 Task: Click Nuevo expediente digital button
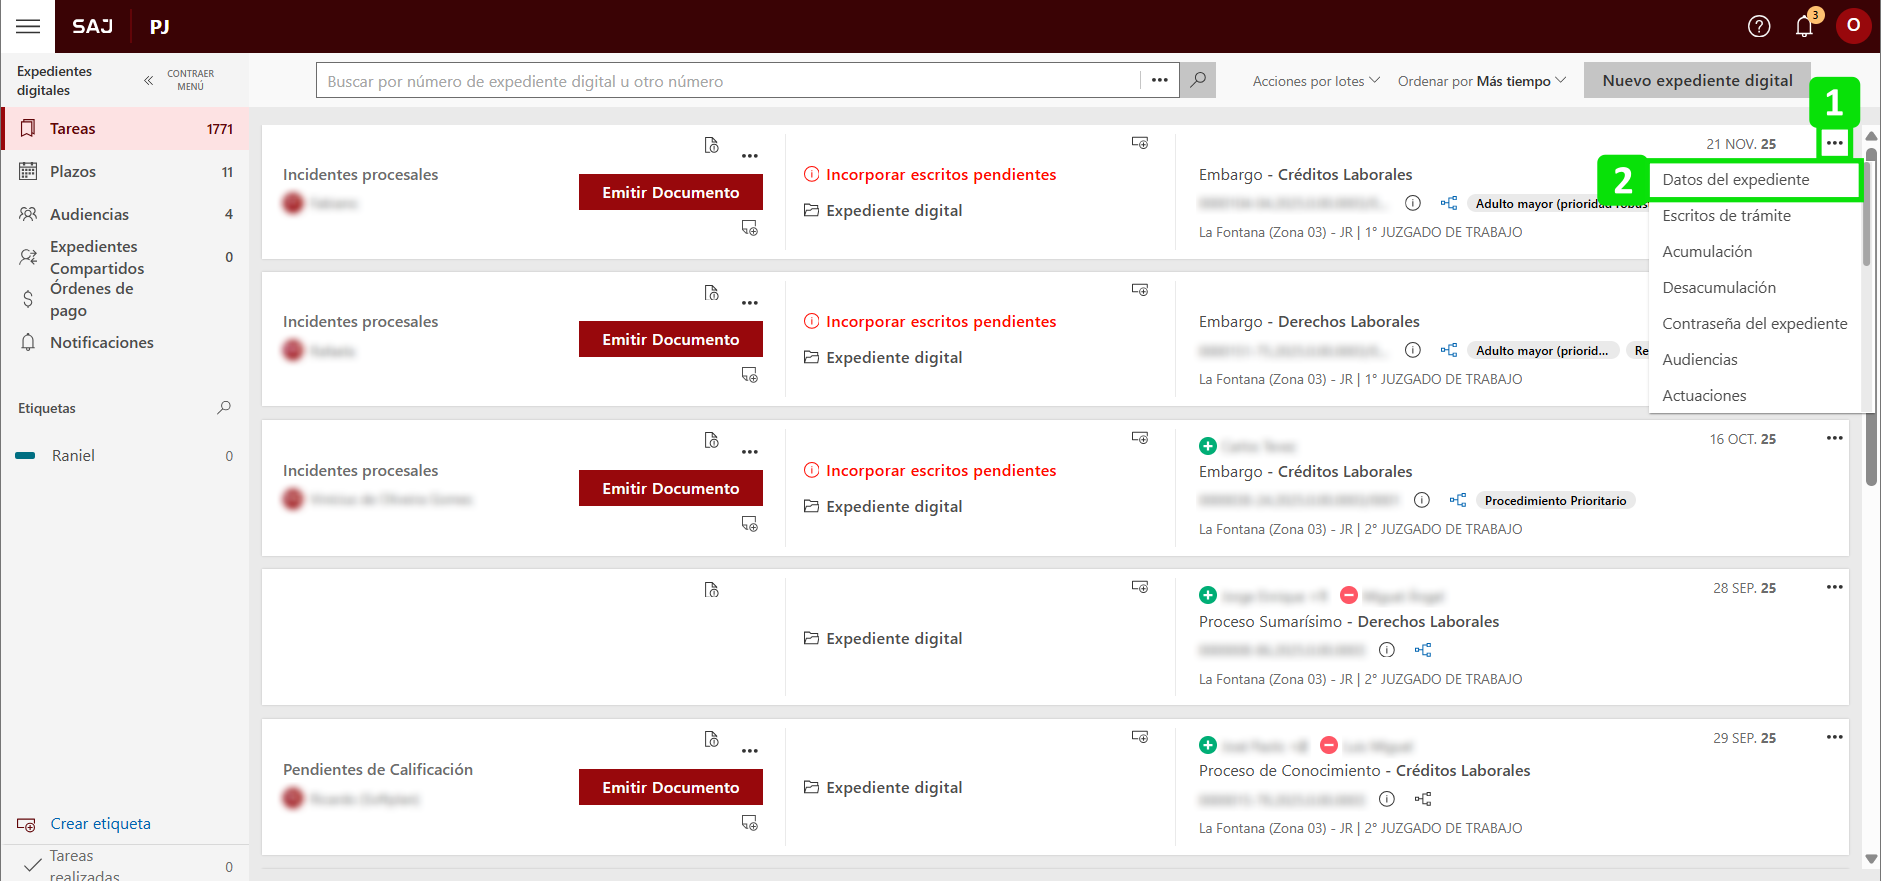[1697, 81]
